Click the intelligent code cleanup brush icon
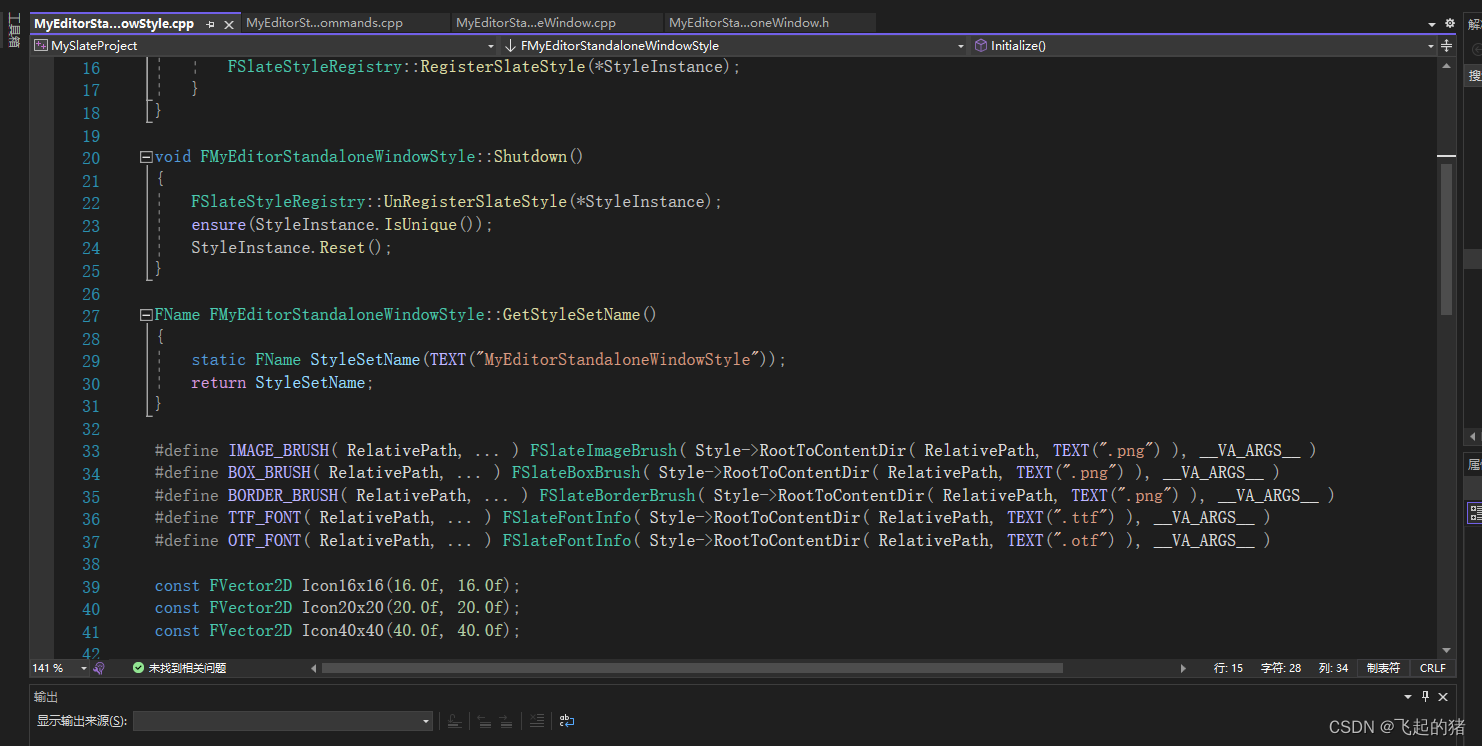Viewport: 1482px width, 746px height. pos(99,668)
